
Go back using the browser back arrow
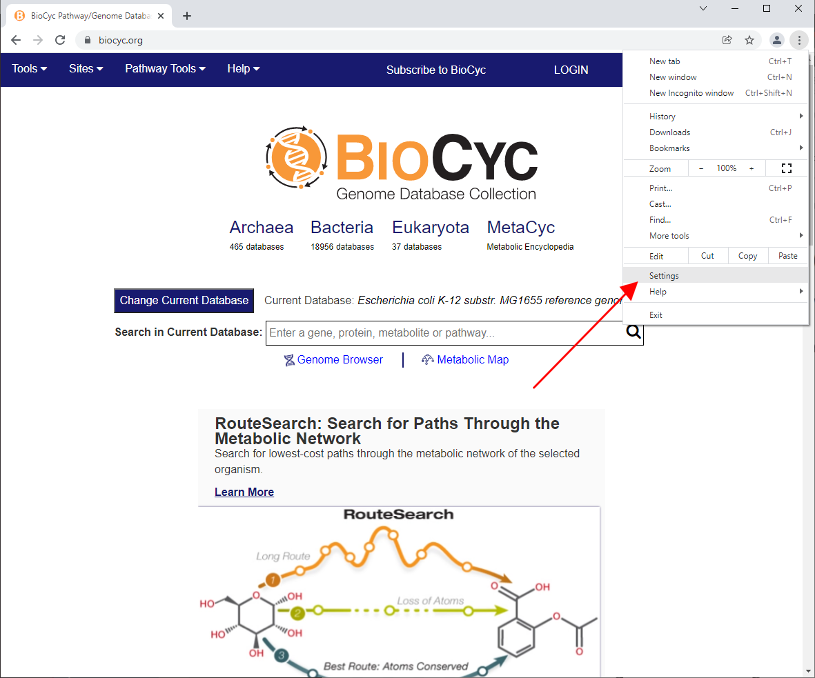[x=16, y=40]
